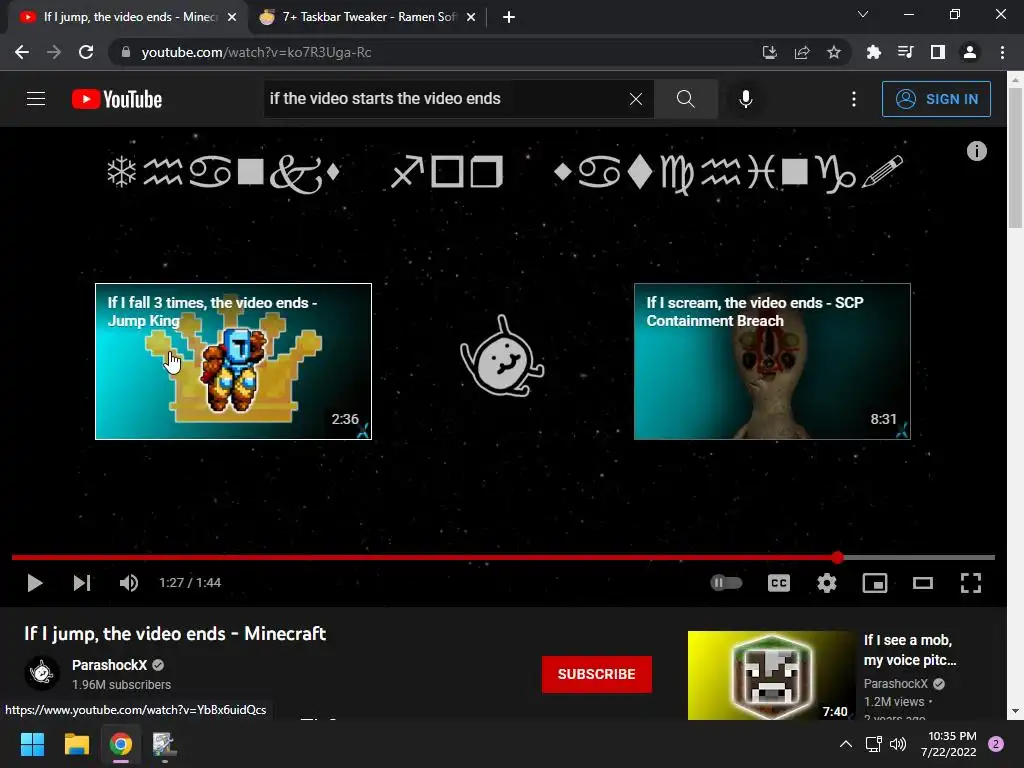Open Chrome tab search chevron
Screen dimensions: 1024x768
coord(863,14)
